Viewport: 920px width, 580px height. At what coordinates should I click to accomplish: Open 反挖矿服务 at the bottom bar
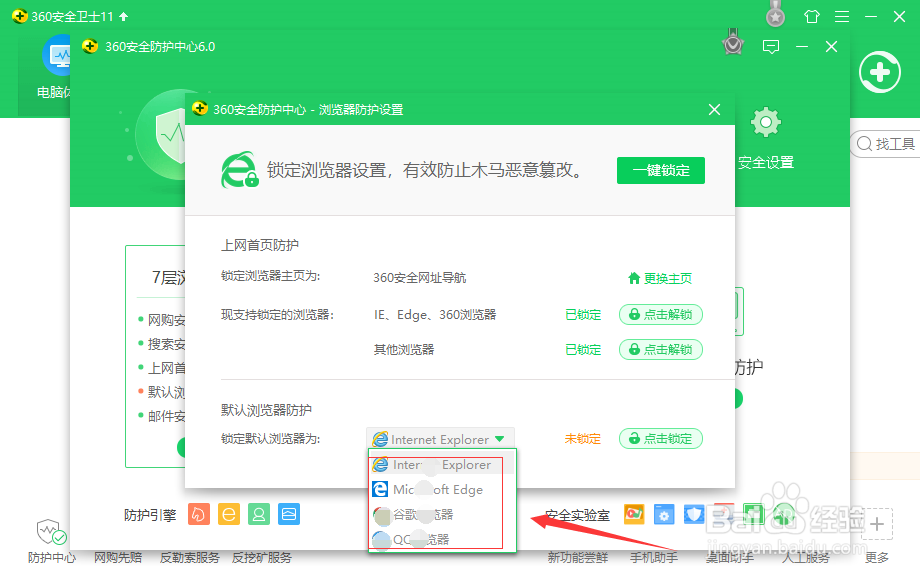point(262,557)
